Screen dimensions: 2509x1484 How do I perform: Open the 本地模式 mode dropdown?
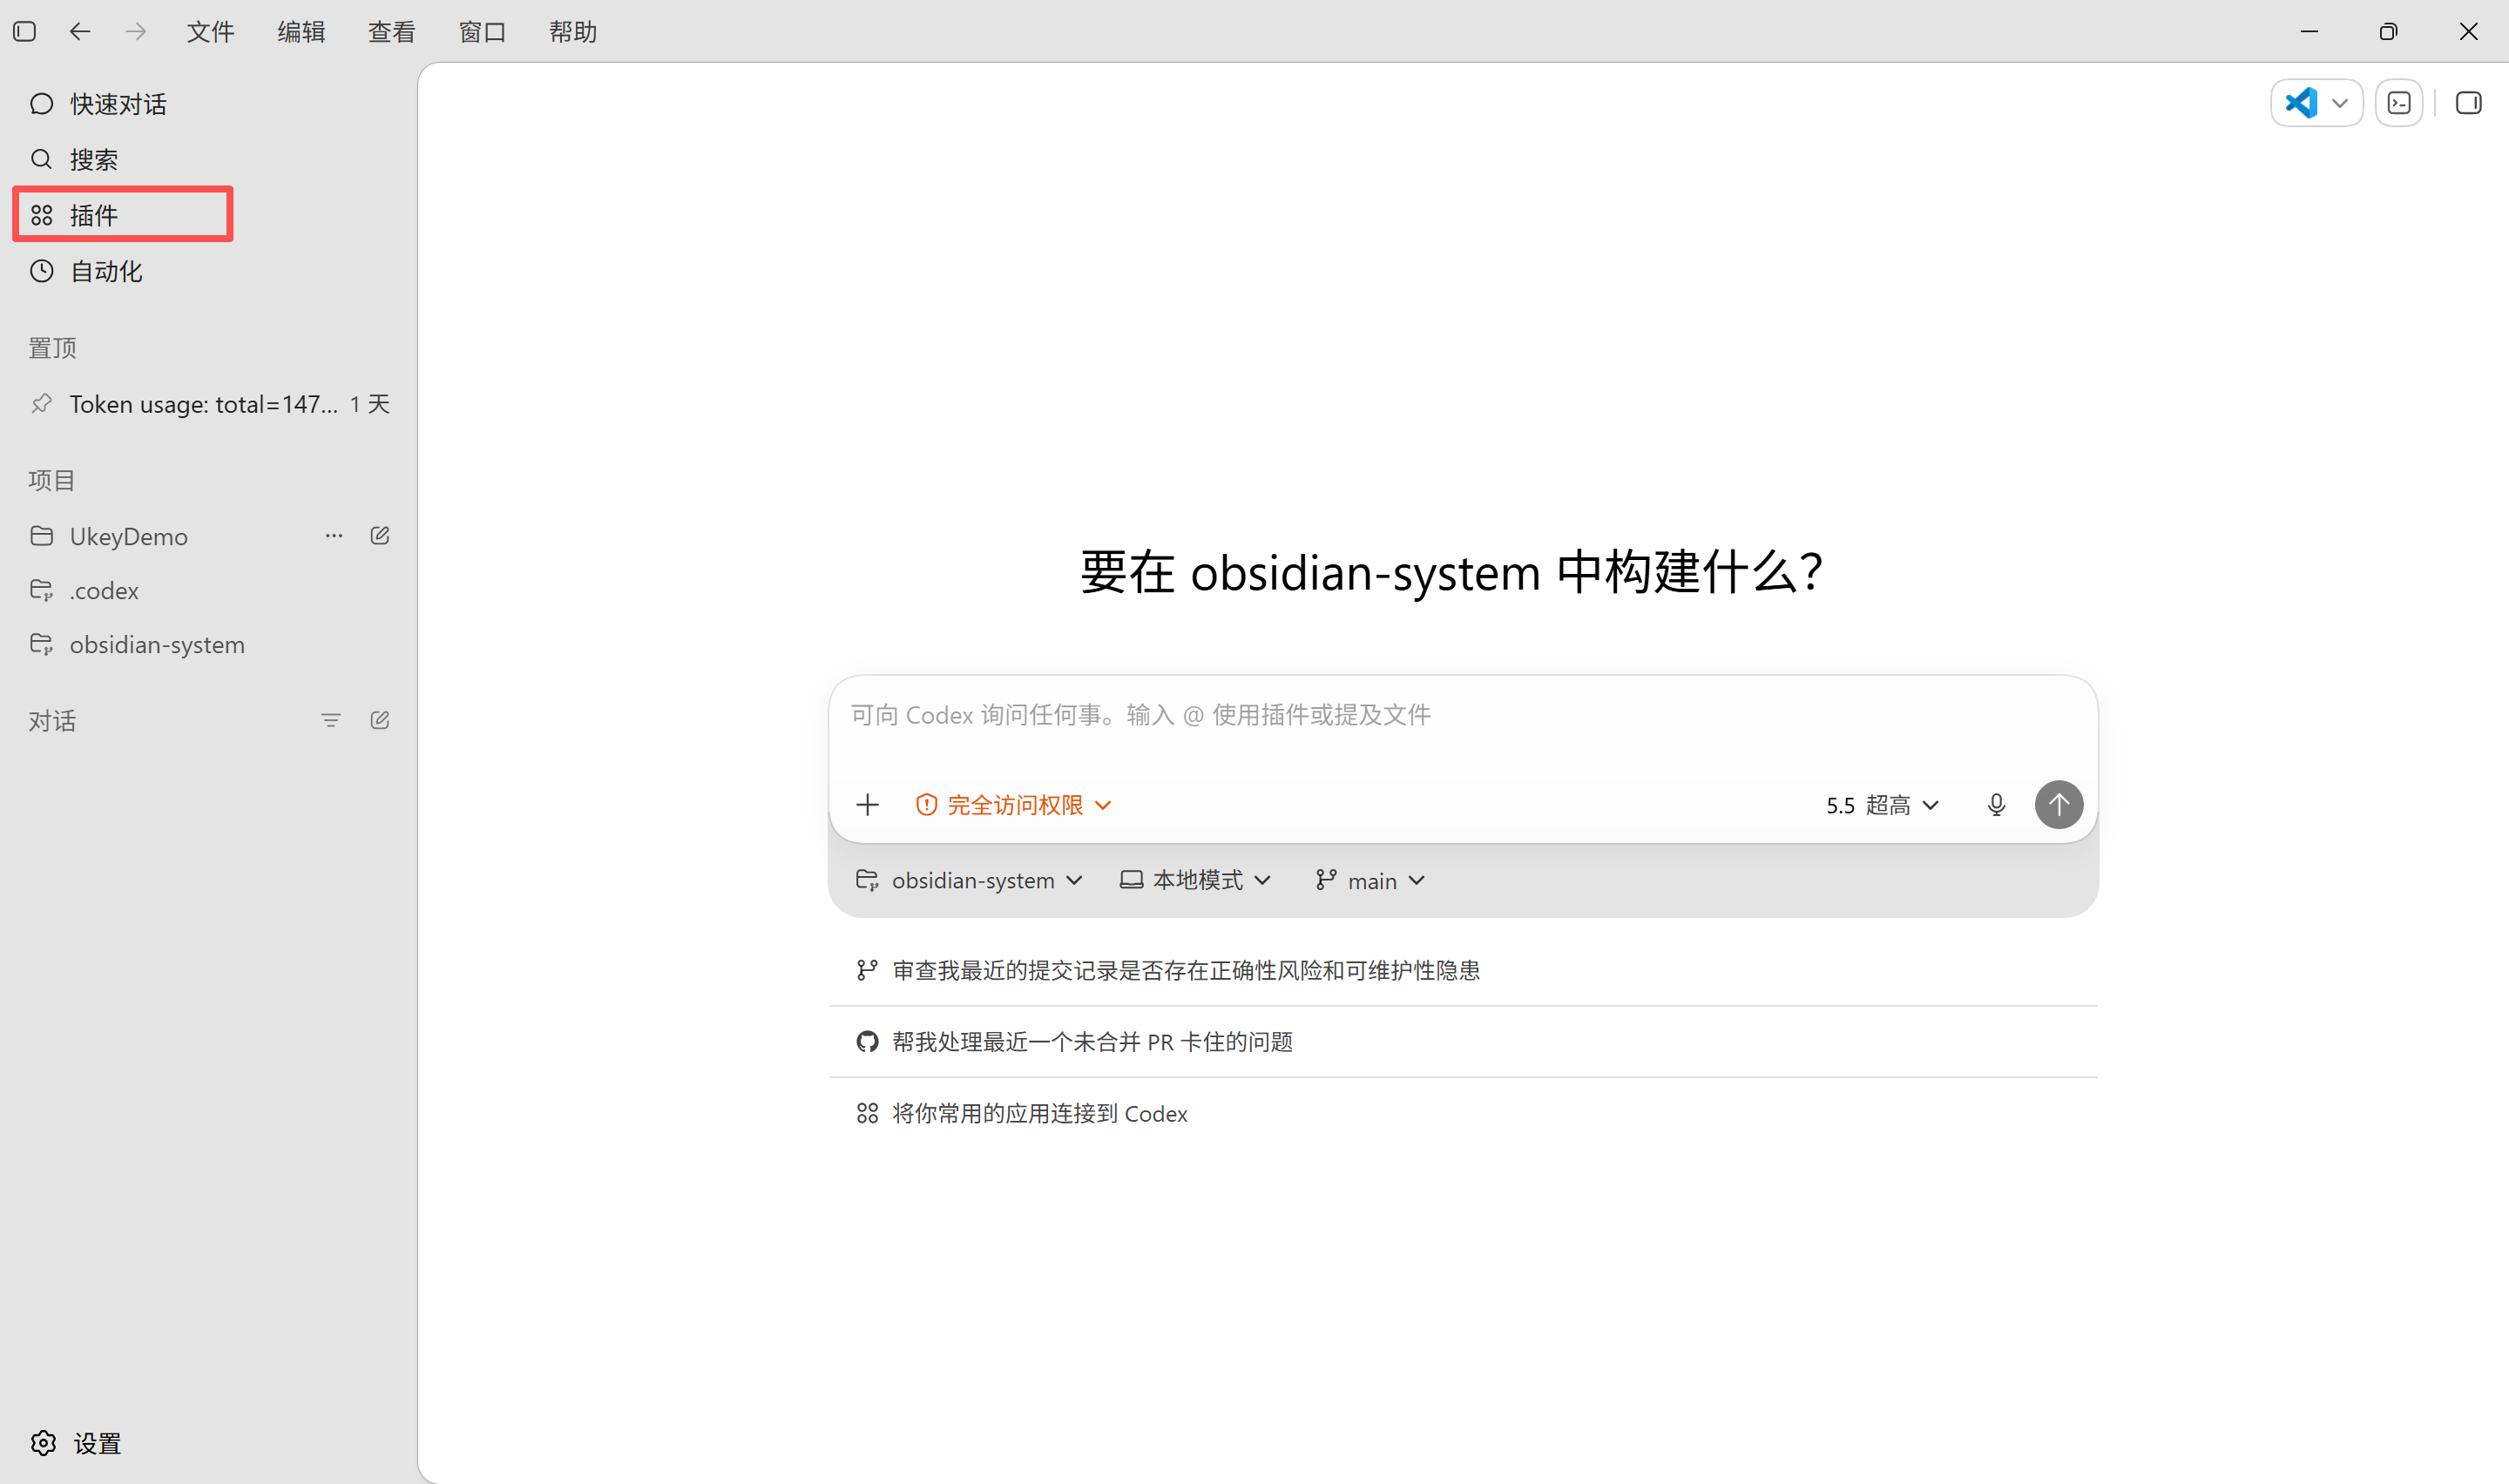click(1196, 881)
